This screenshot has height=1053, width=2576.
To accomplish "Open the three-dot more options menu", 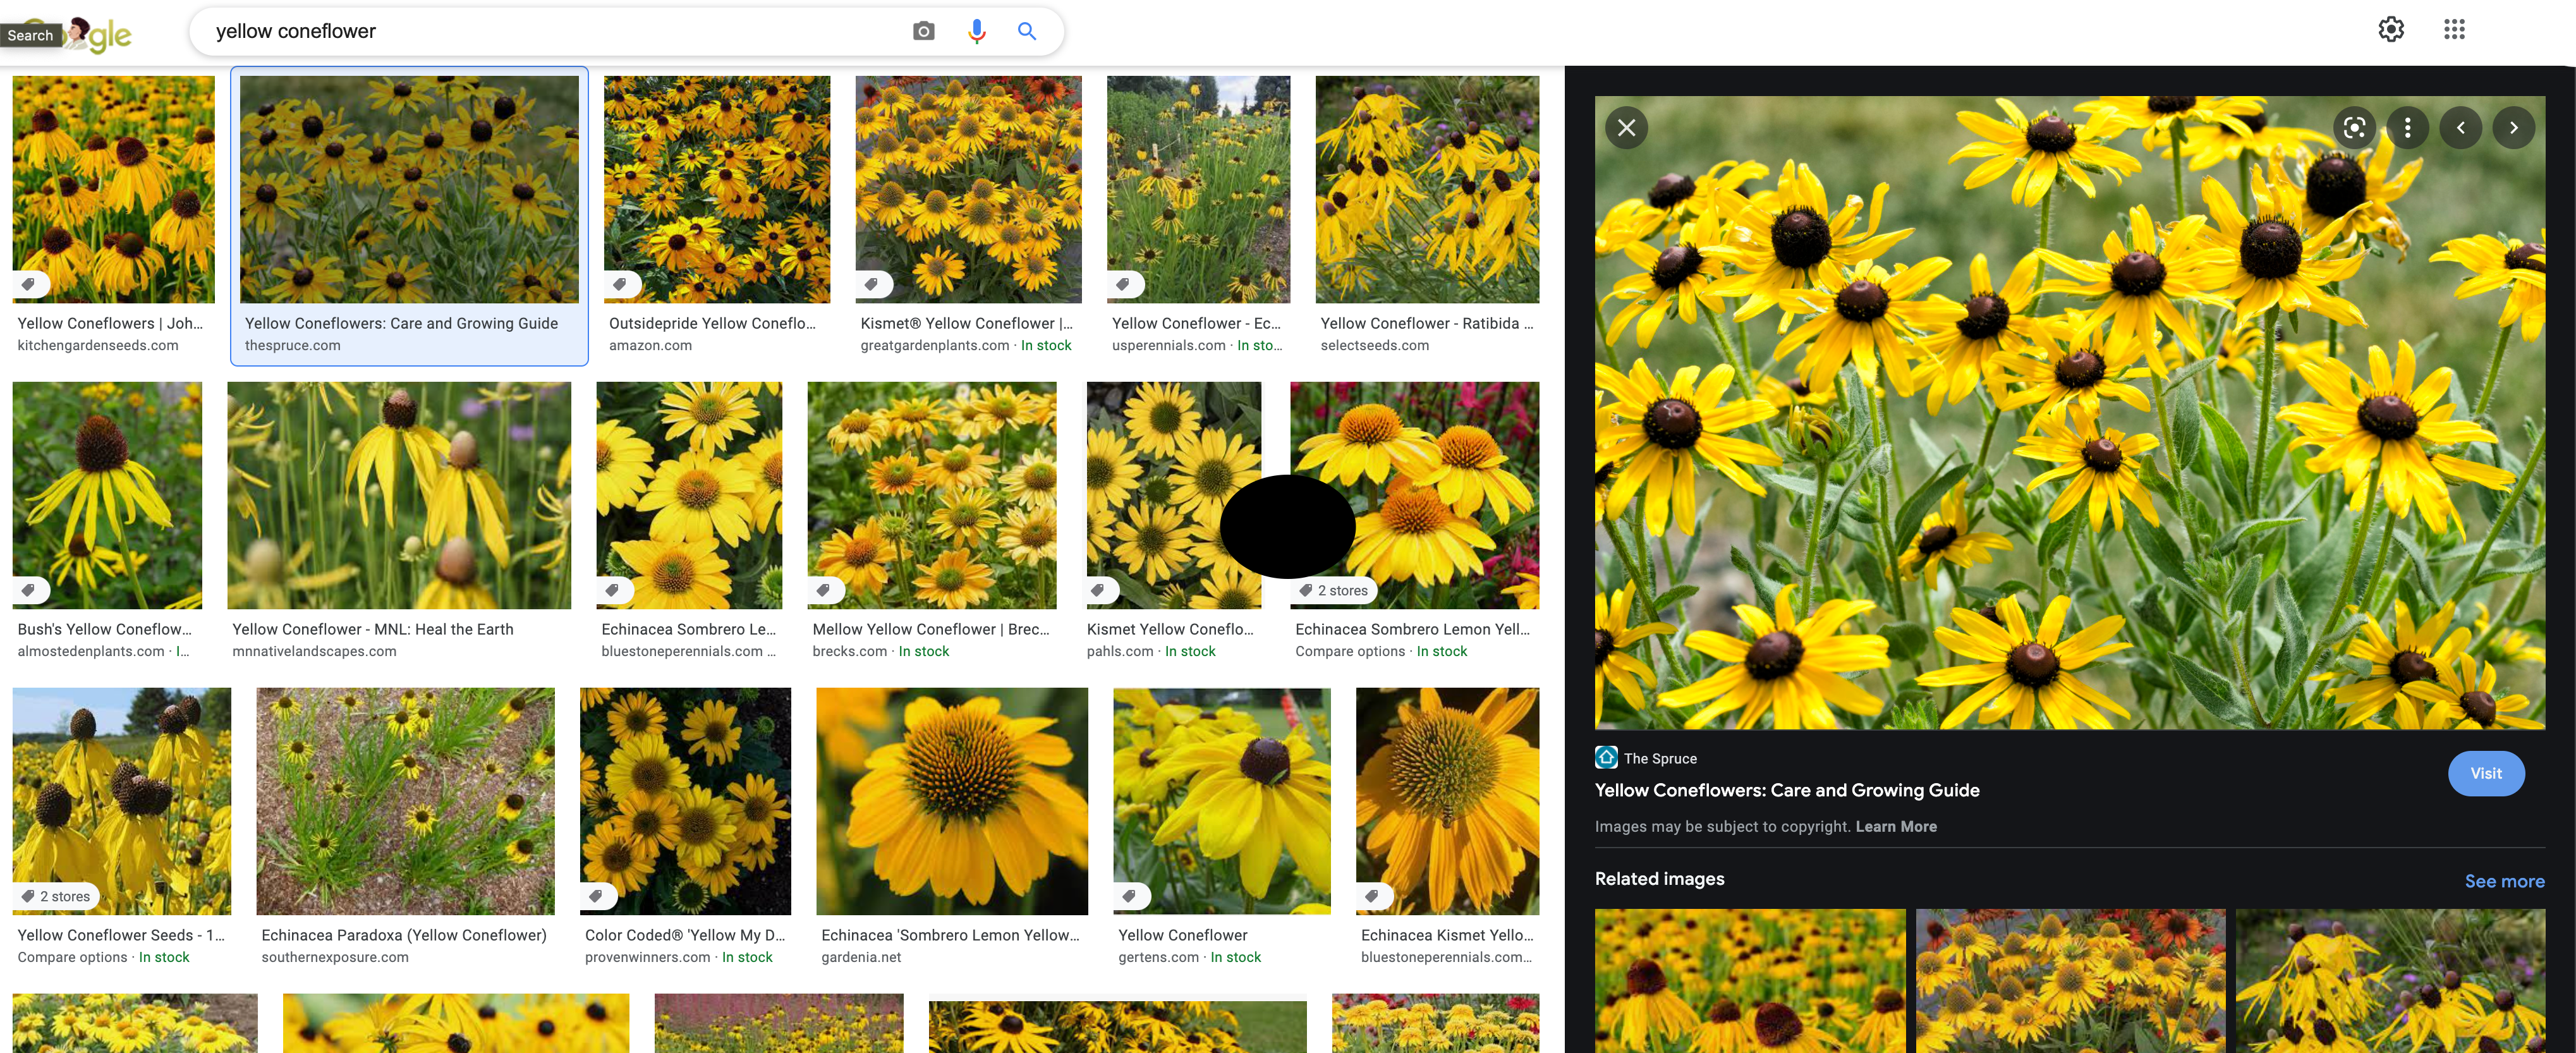I will pos(2407,128).
